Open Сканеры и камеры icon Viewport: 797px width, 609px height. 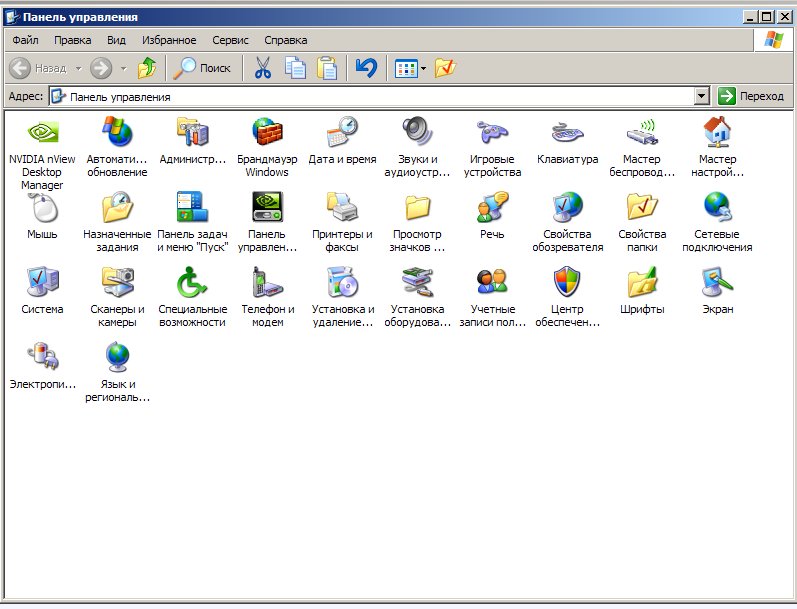click(117, 282)
